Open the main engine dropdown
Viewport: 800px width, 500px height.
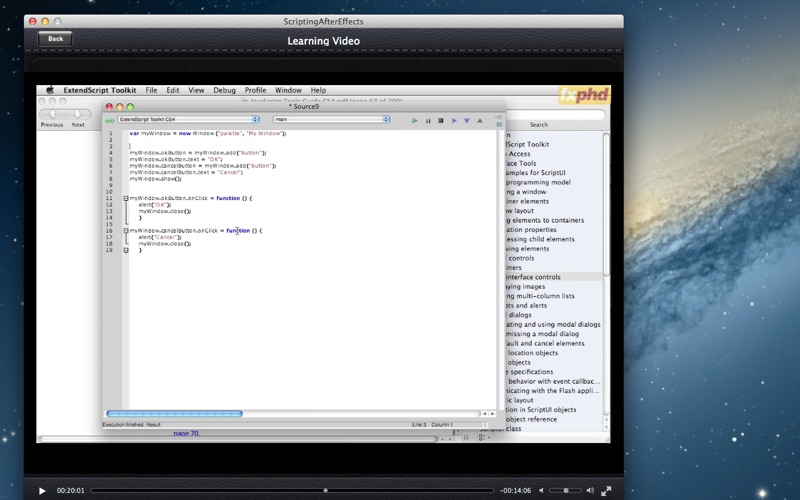click(332, 119)
